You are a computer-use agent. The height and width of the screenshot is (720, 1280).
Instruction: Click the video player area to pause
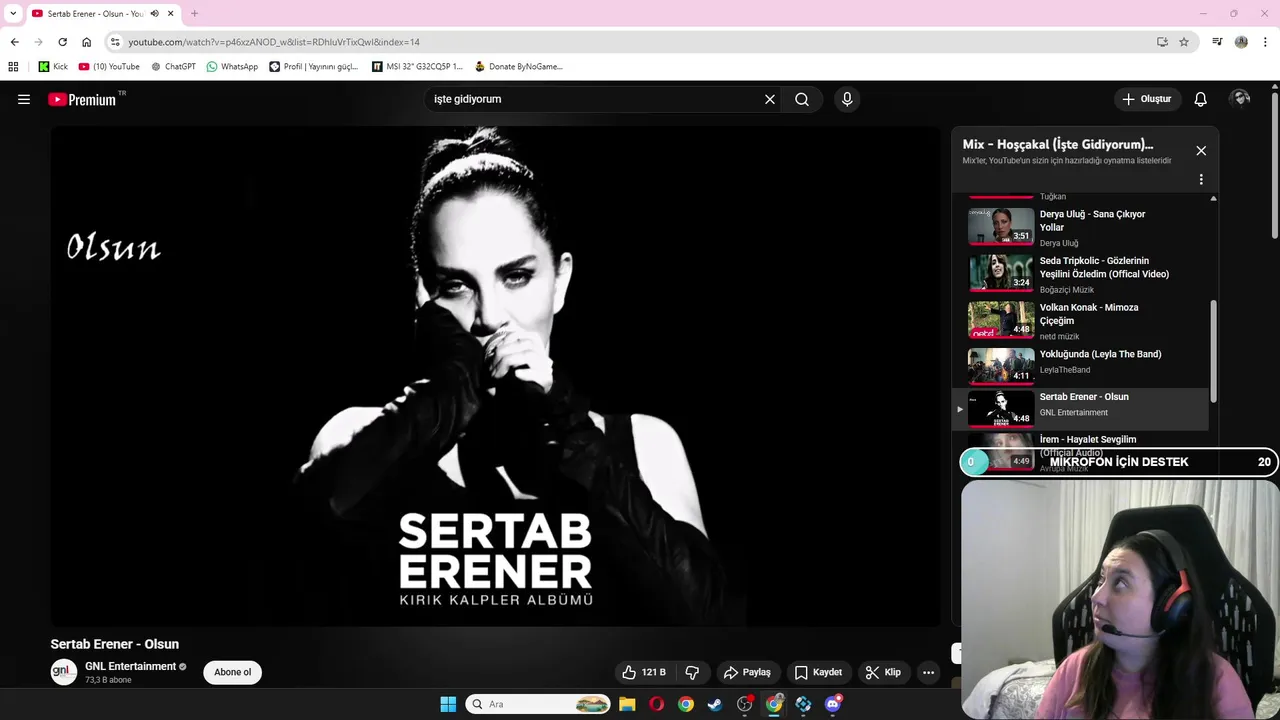pos(495,375)
